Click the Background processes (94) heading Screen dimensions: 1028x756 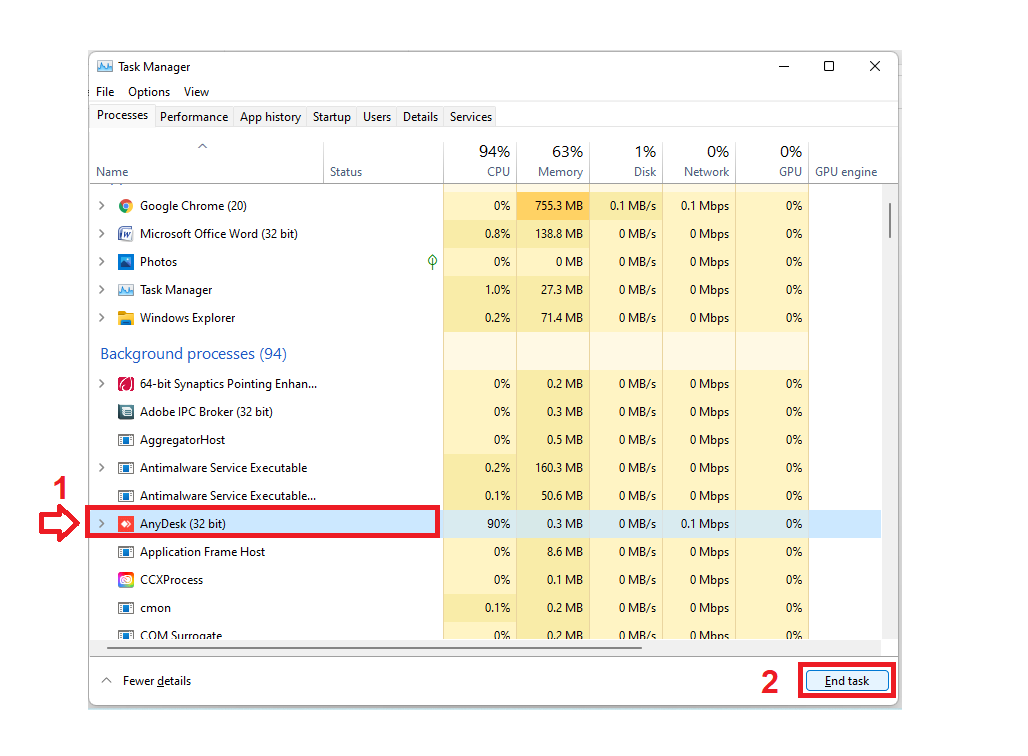tap(193, 354)
